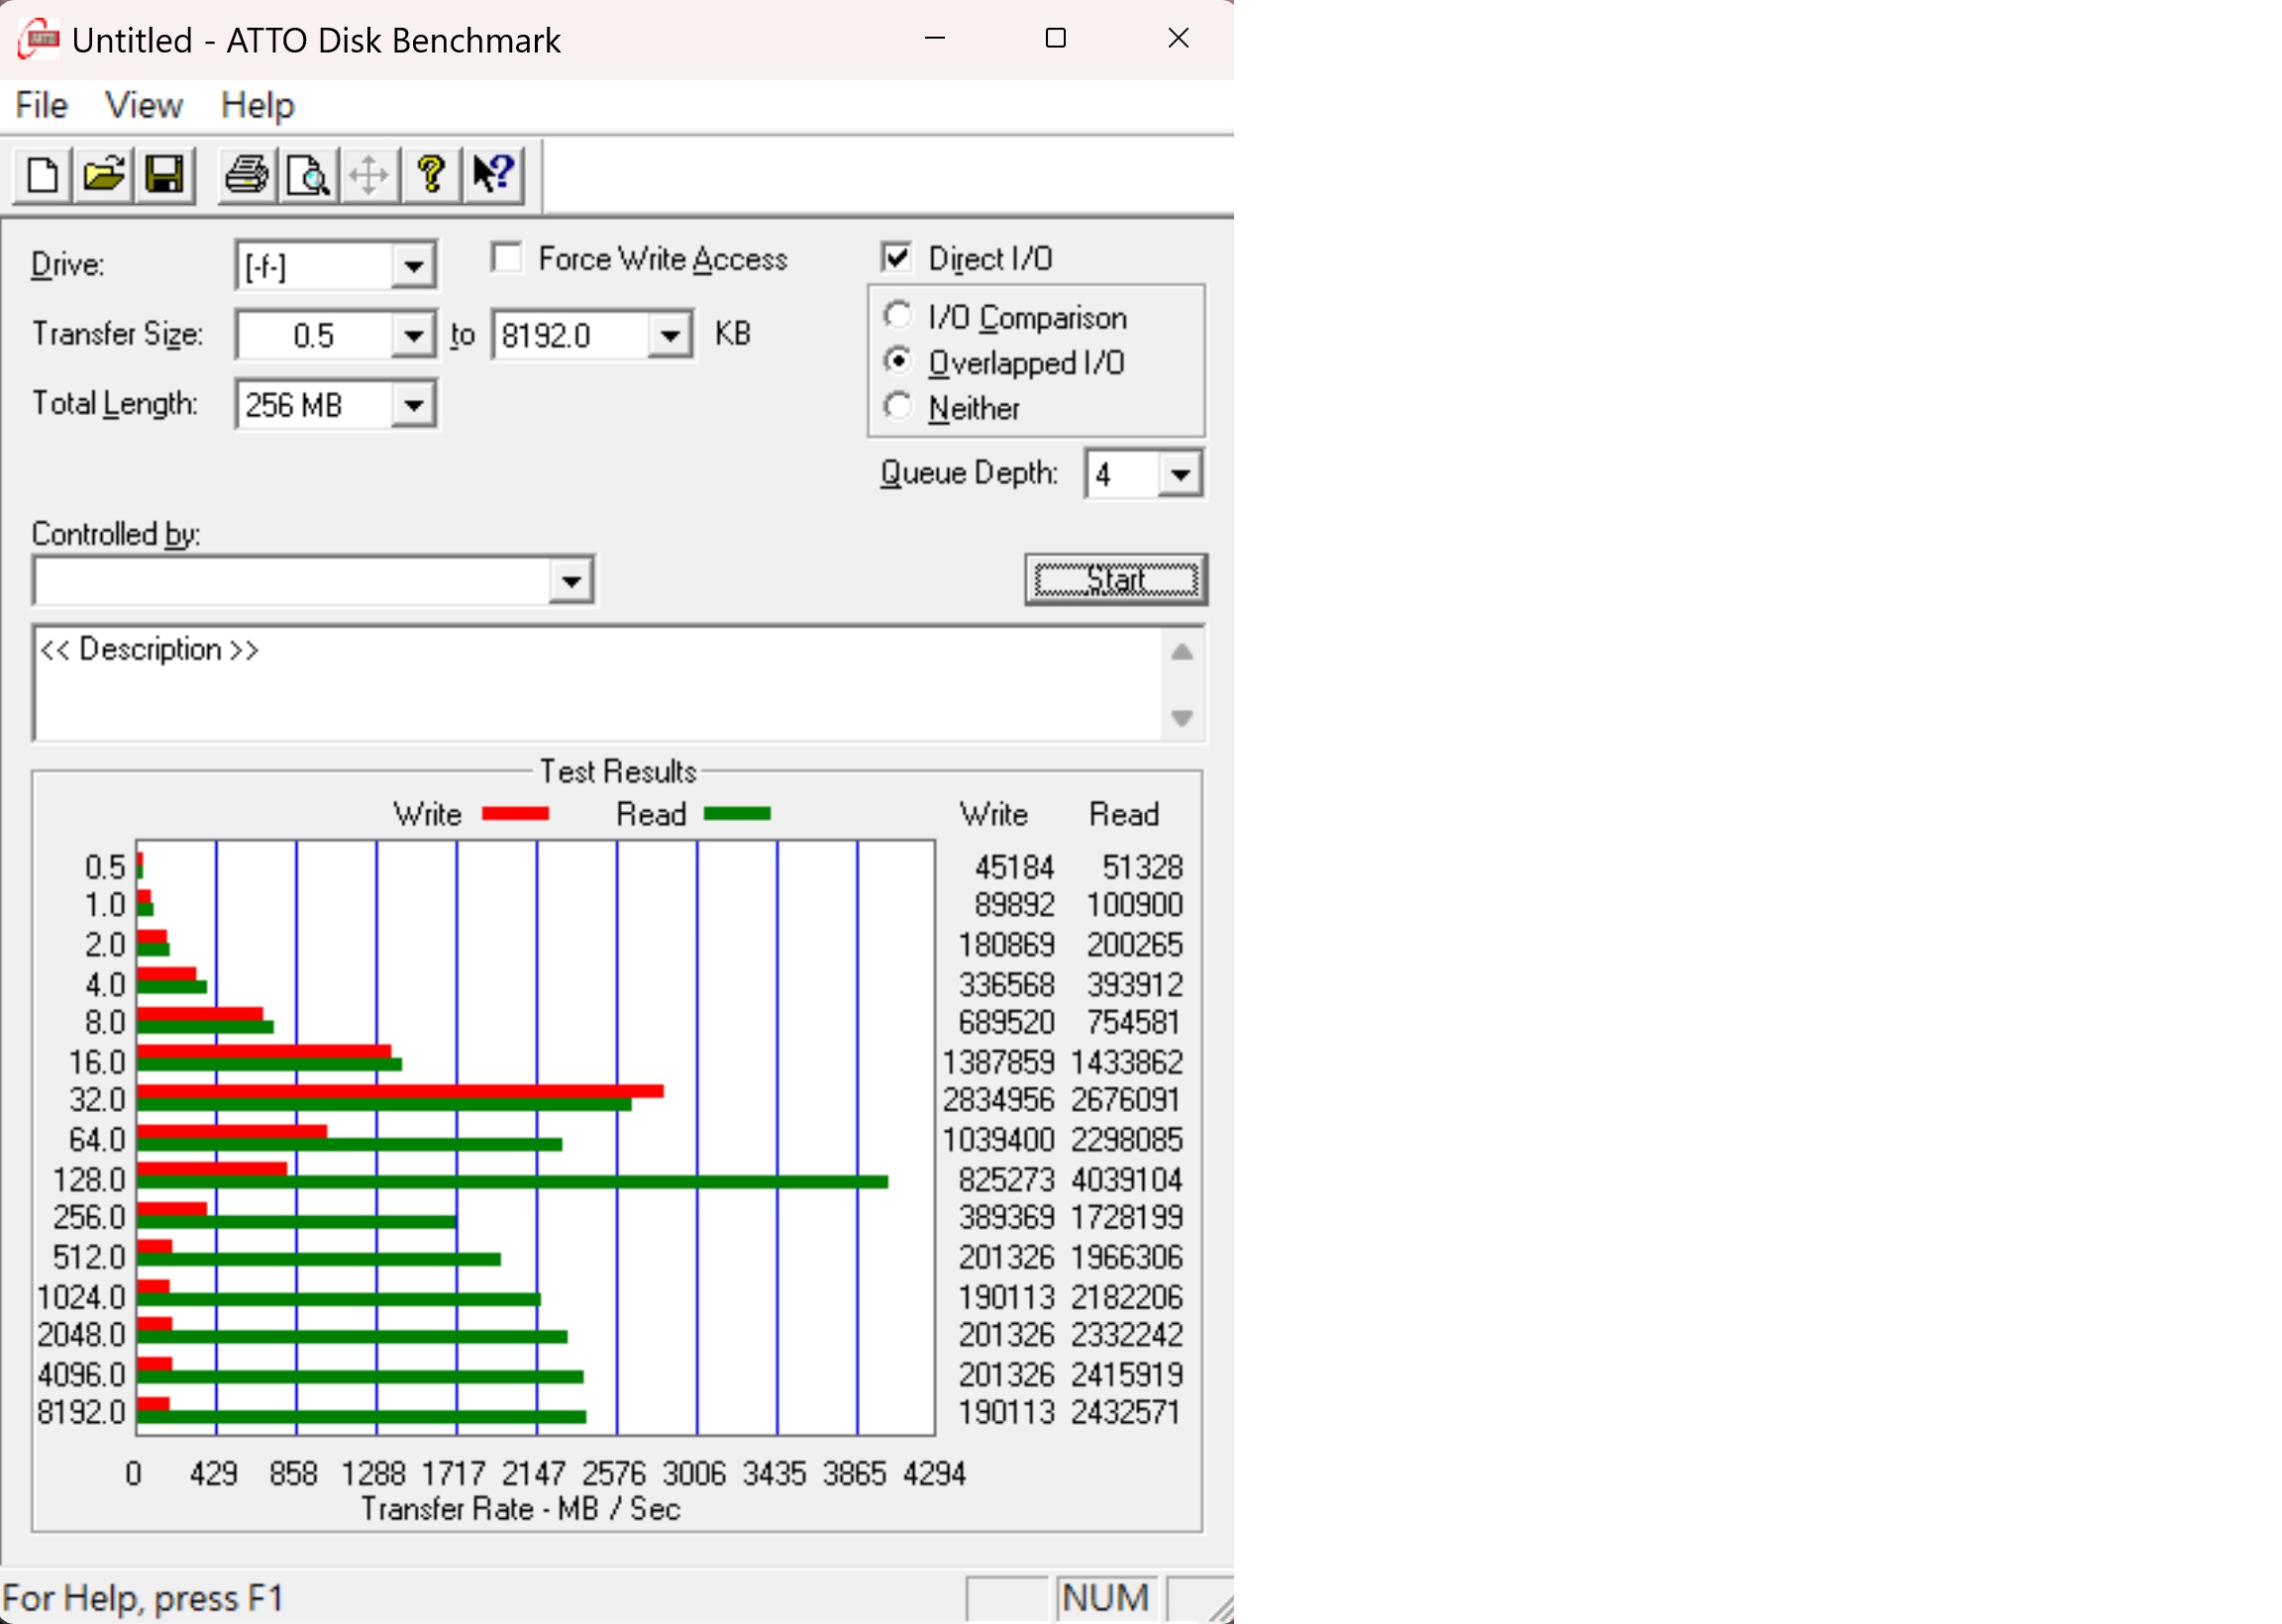Click the green Read legend swatch

[x=737, y=814]
